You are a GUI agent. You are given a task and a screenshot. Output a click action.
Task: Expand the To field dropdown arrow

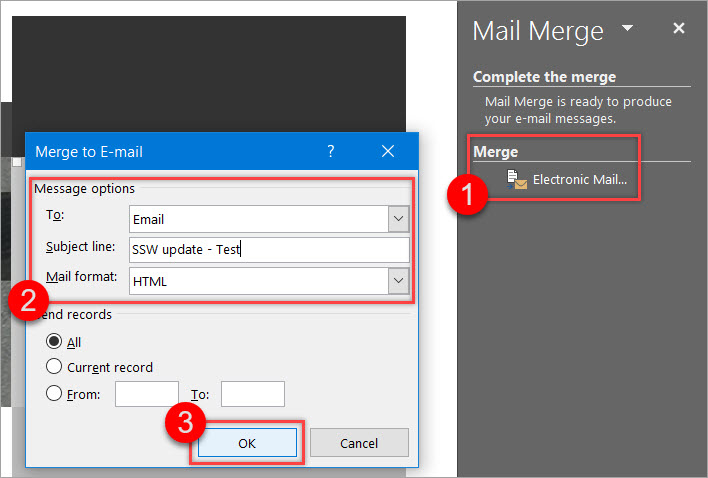(x=398, y=219)
